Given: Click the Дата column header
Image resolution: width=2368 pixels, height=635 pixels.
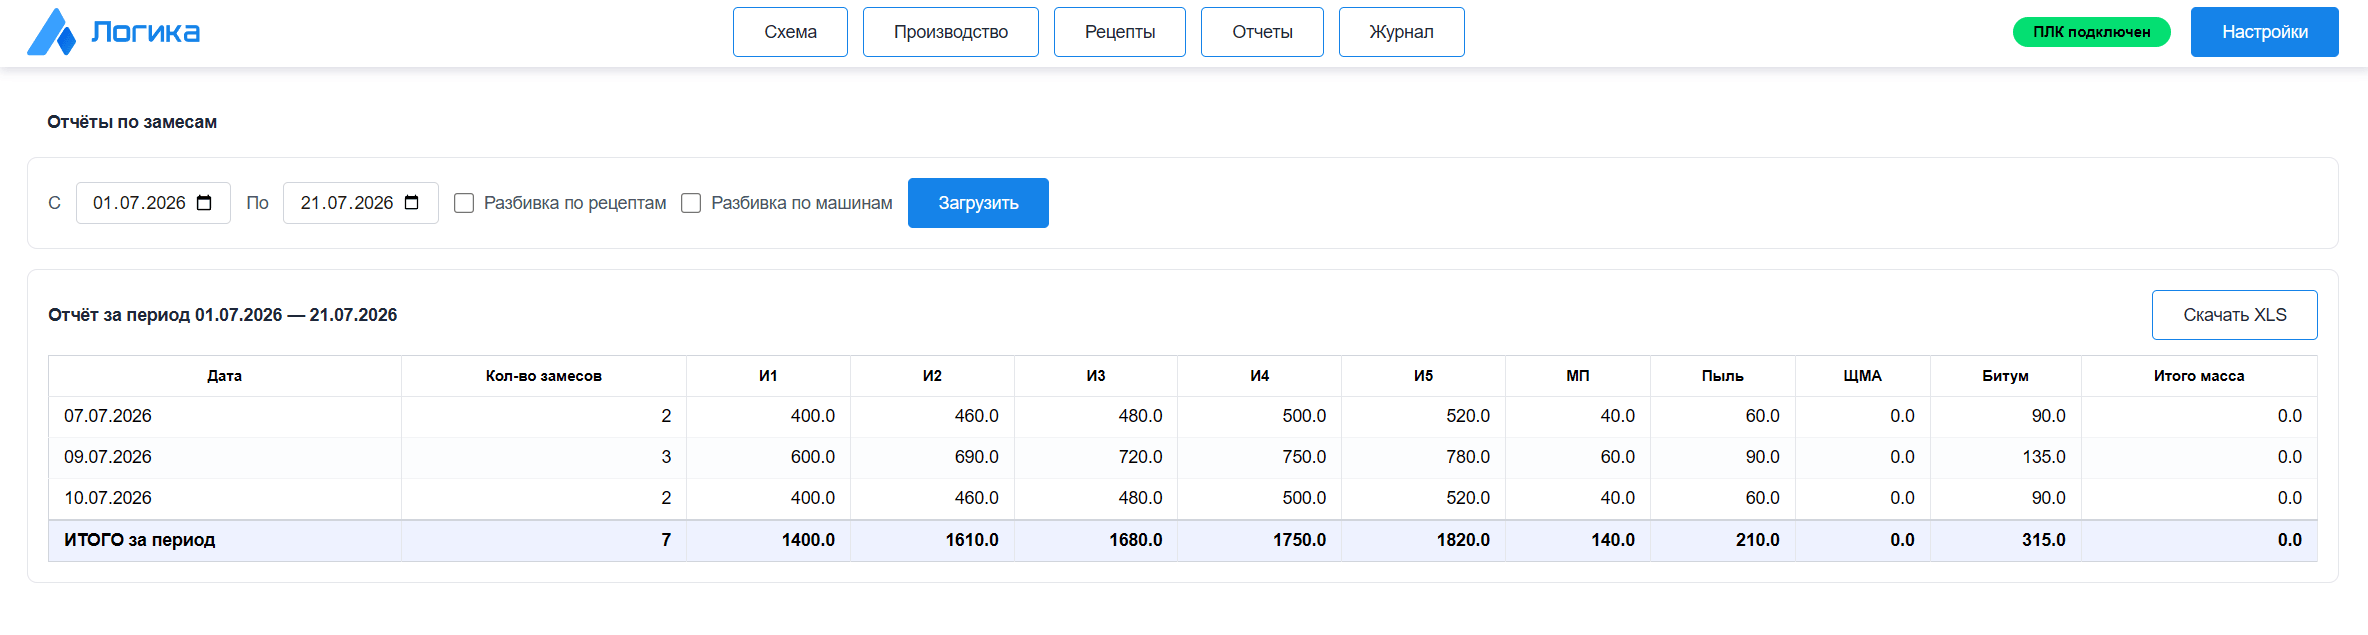Looking at the screenshot, I should click(x=225, y=376).
